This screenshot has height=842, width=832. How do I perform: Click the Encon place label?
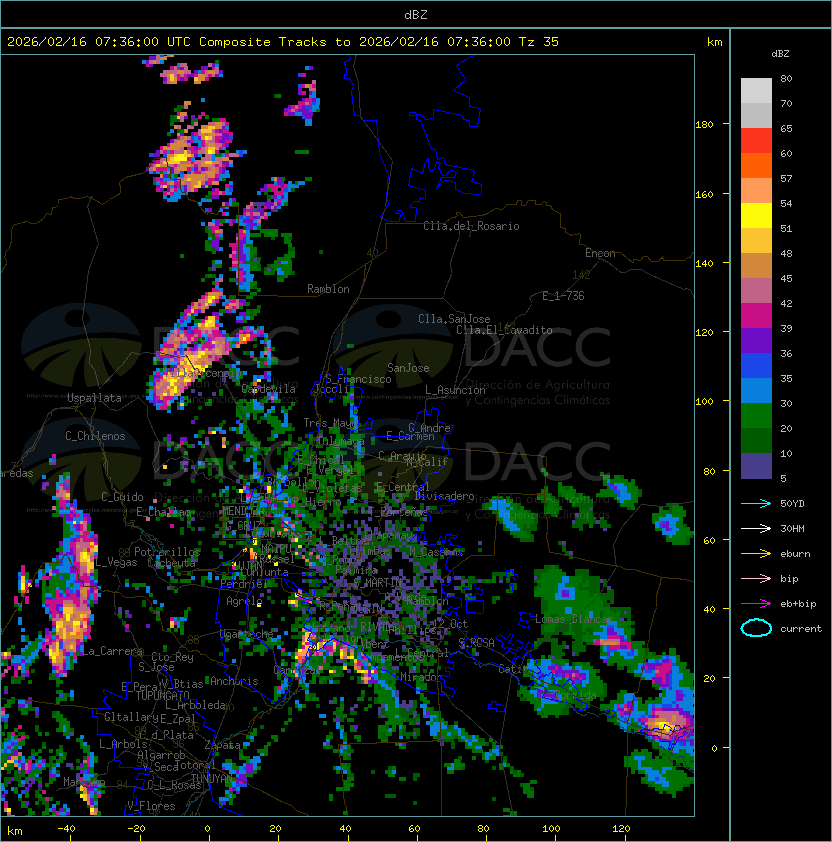pos(600,253)
